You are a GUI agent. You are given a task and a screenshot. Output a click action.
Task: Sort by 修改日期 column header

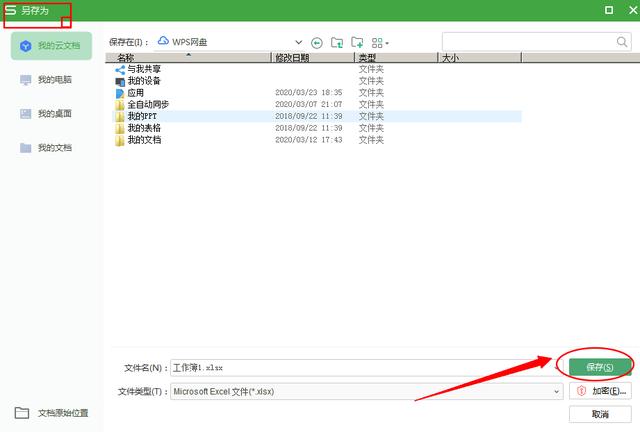[313, 58]
